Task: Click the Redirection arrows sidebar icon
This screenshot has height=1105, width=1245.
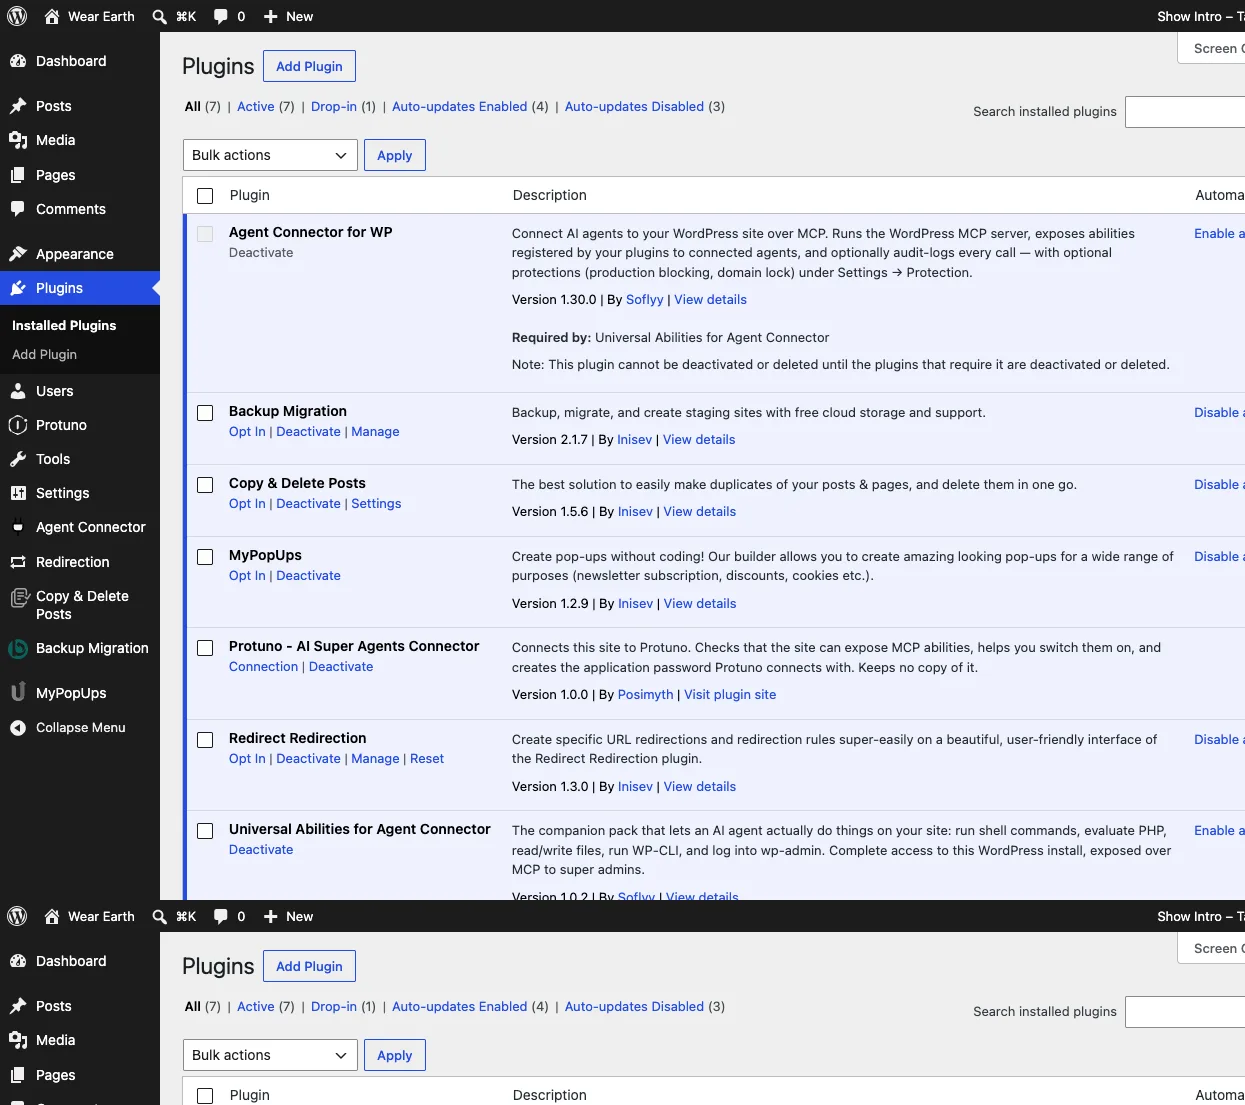Action: (x=18, y=562)
